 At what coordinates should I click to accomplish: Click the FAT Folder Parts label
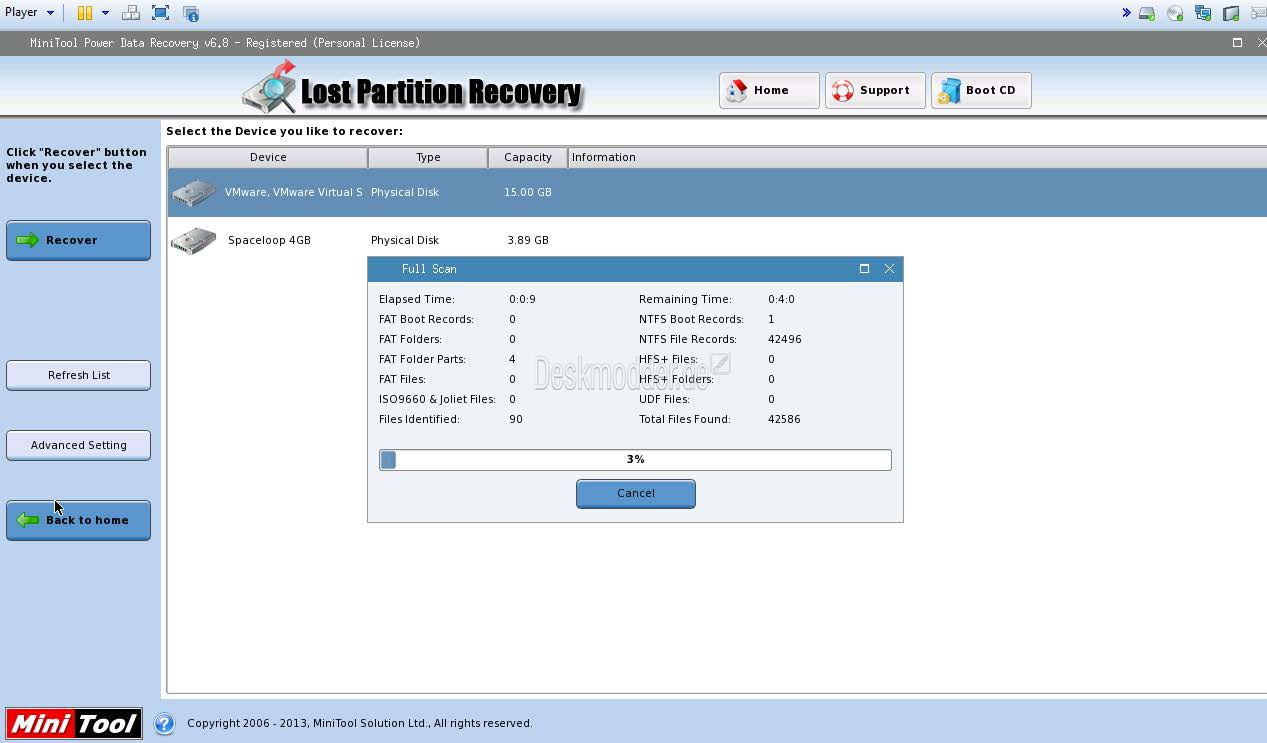click(422, 359)
